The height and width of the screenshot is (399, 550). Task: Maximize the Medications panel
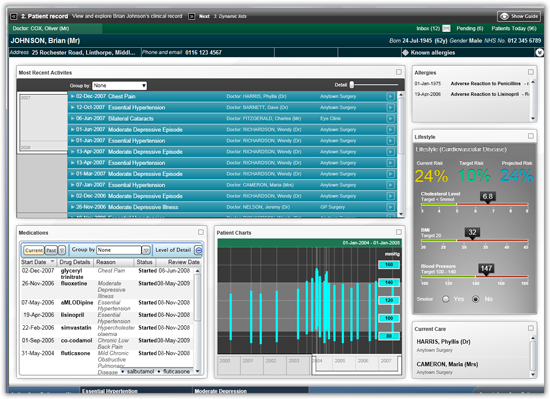[x=201, y=232]
